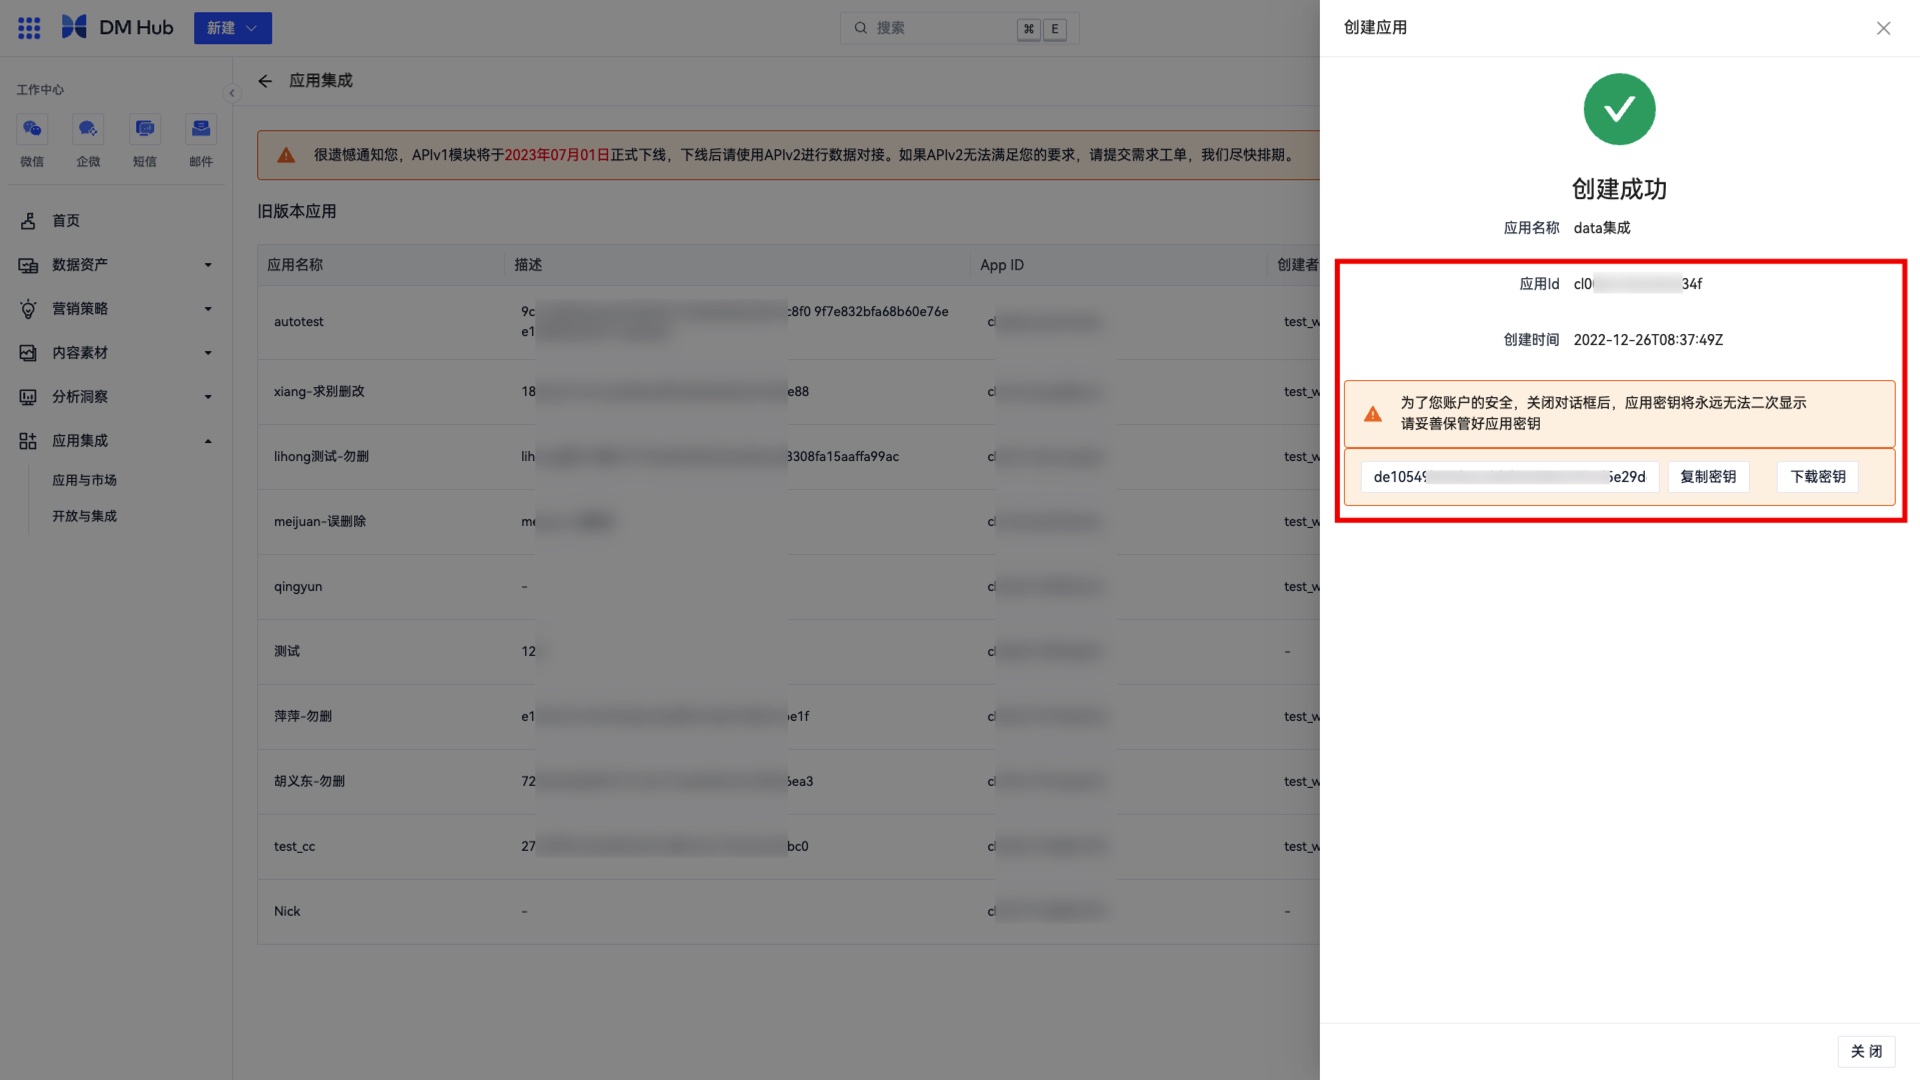Click the green success checkmark icon
Screen dimensions: 1920x1080
click(x=1619, y=109)
